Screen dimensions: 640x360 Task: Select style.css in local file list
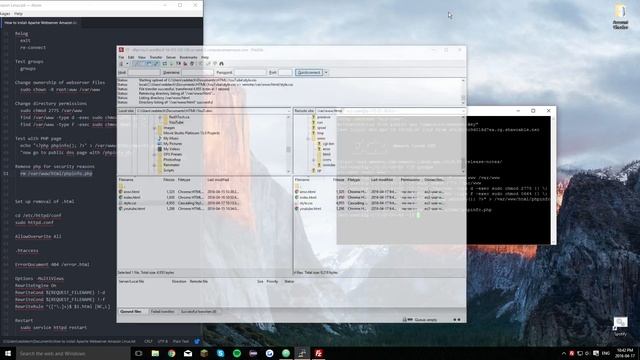tap(130, 203)
